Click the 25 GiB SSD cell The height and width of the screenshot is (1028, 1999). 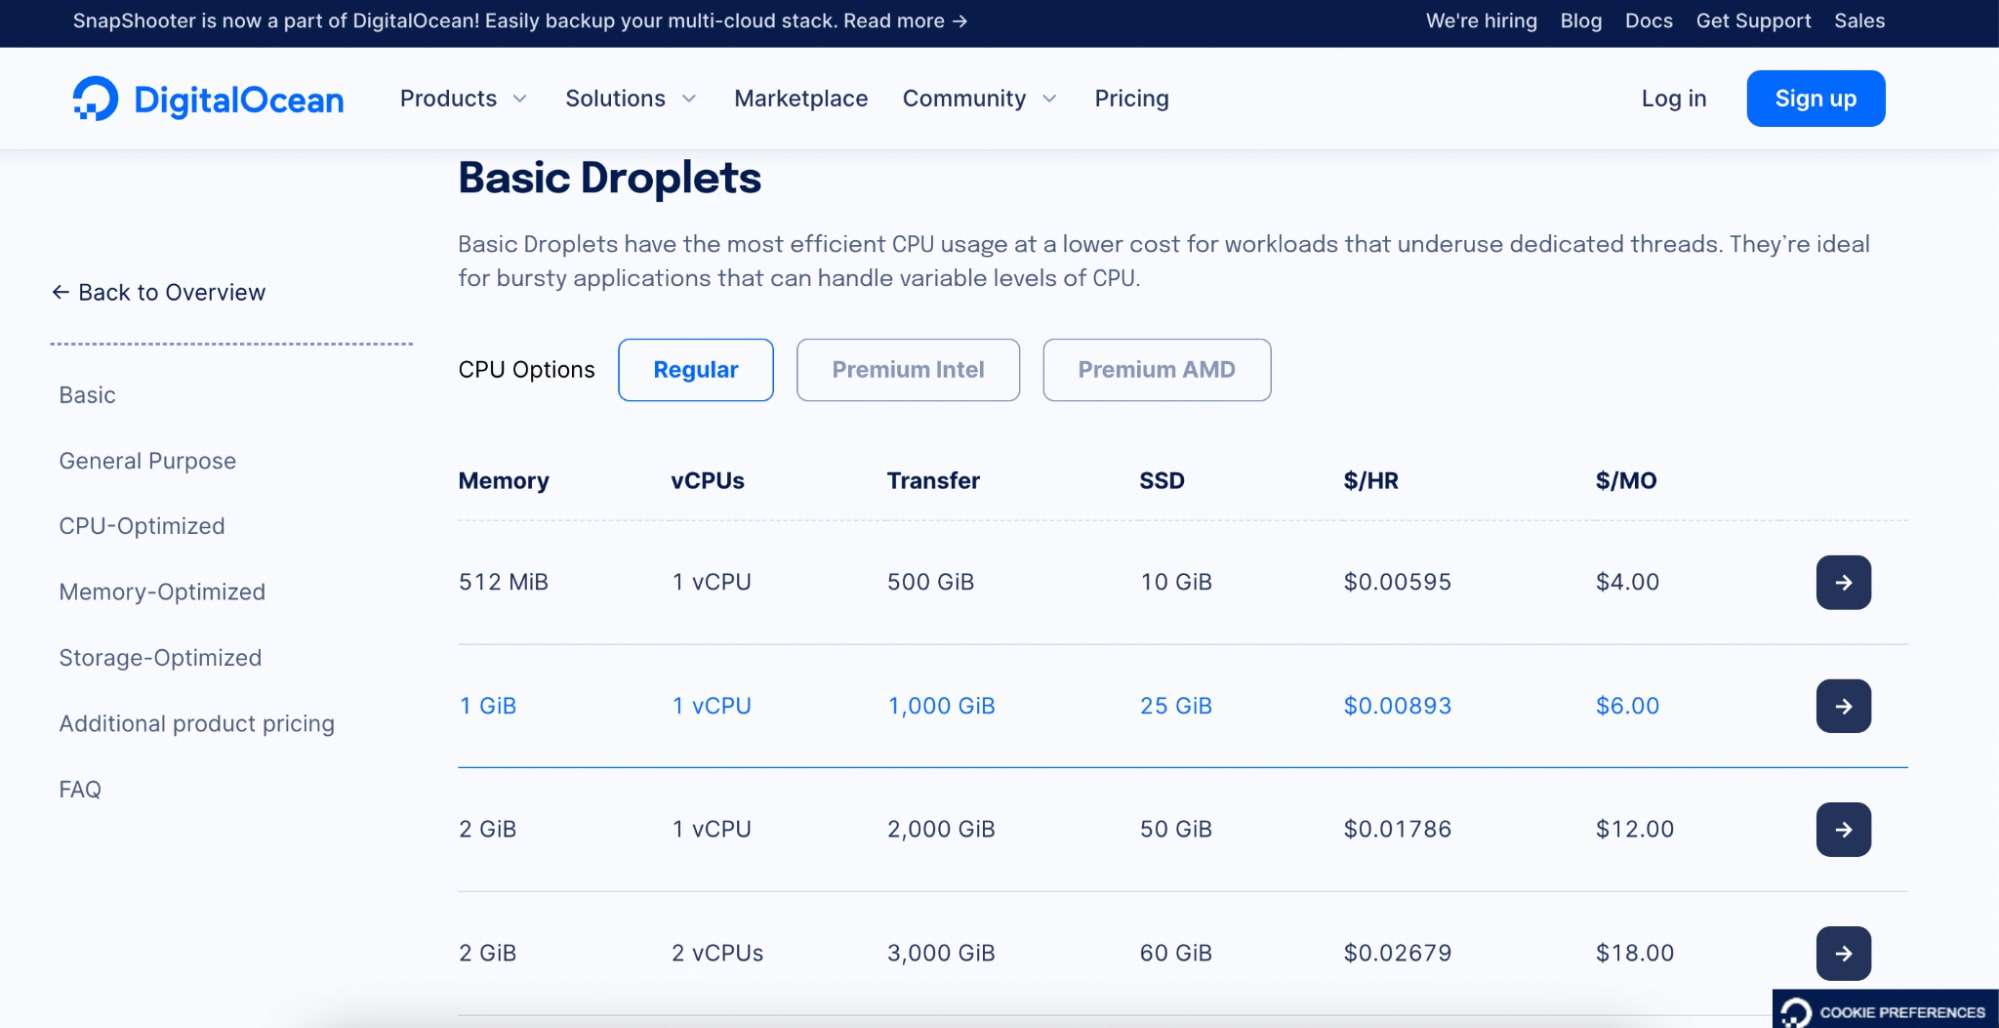coord(1176,706)
